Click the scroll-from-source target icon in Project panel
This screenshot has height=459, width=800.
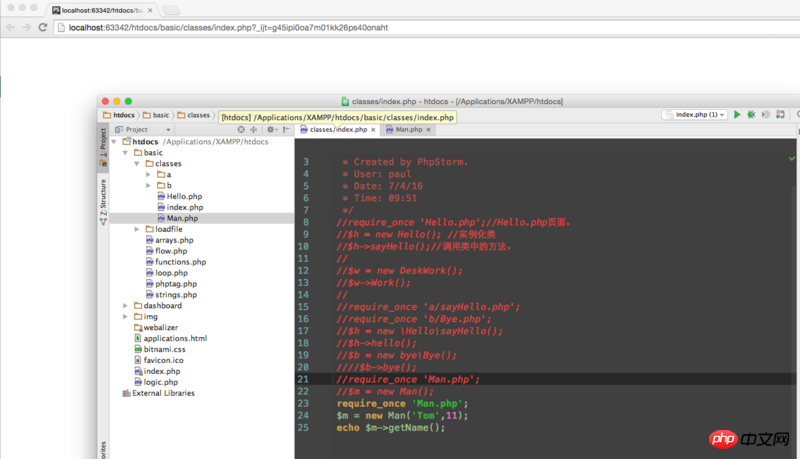[242, 130]
